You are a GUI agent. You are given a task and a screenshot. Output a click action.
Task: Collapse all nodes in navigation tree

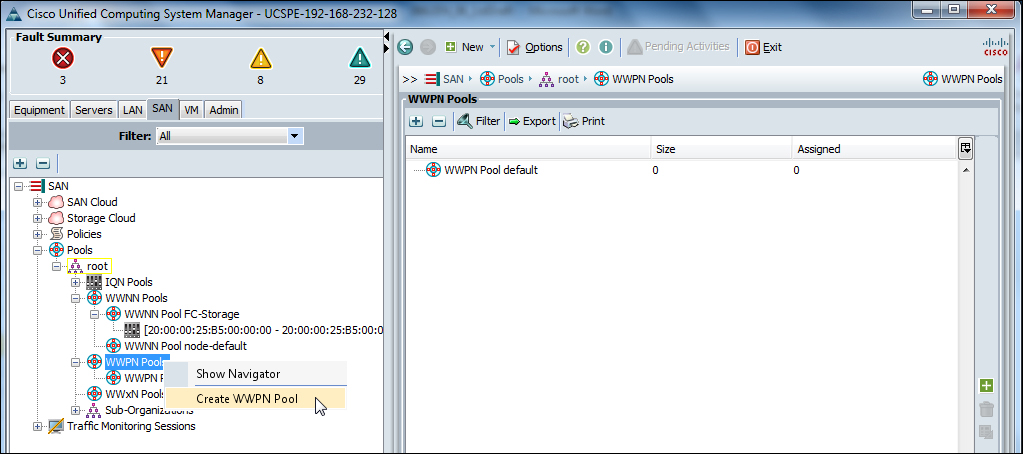[x=42, y=163]
